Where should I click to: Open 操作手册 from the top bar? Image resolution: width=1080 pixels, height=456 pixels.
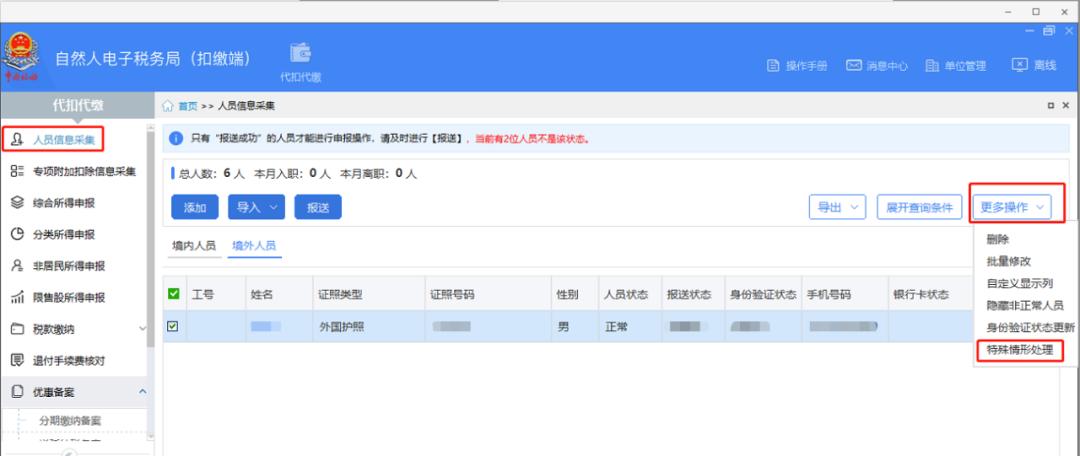pos(797,66)
